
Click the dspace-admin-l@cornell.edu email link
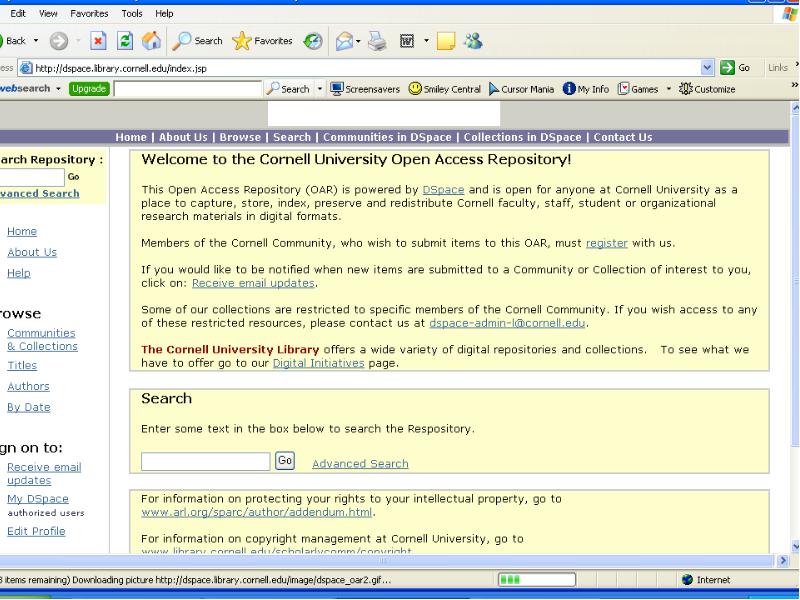point(507,323)
